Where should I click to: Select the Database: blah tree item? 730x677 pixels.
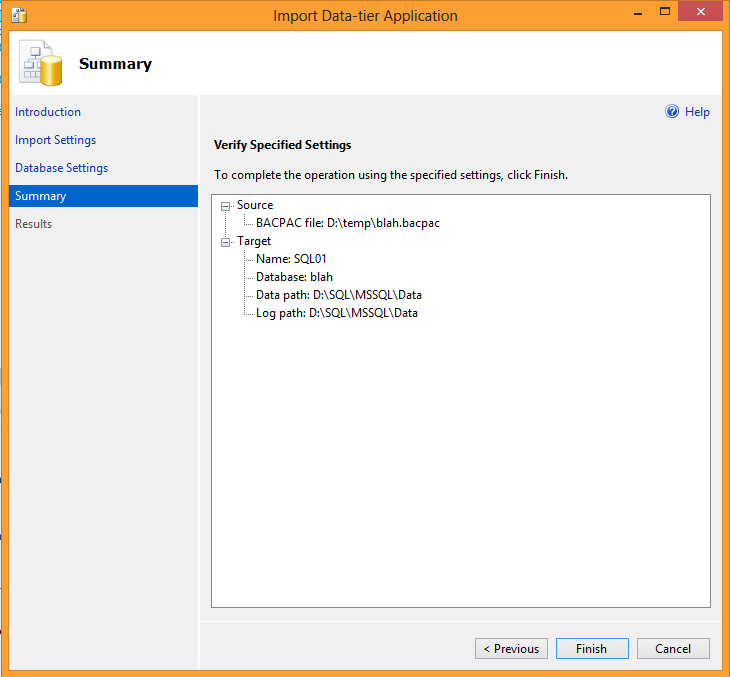294,277
